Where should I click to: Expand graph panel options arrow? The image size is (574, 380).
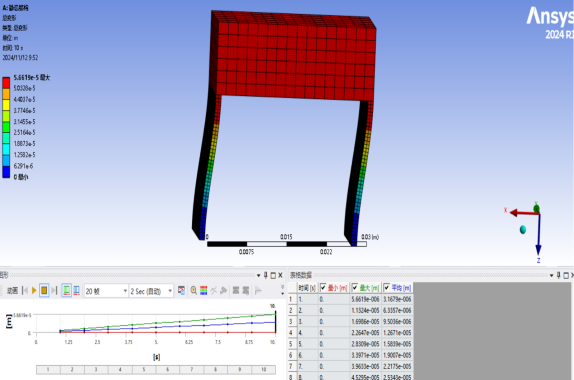pyautogui.click(x=258, y=275)
